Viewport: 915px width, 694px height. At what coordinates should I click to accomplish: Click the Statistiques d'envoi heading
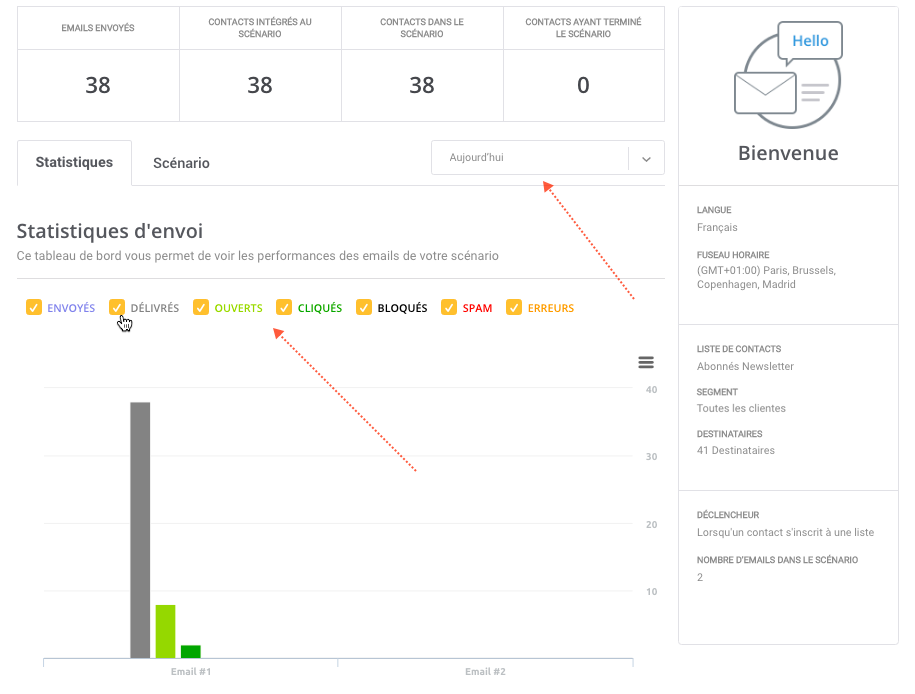coord(110,231)
